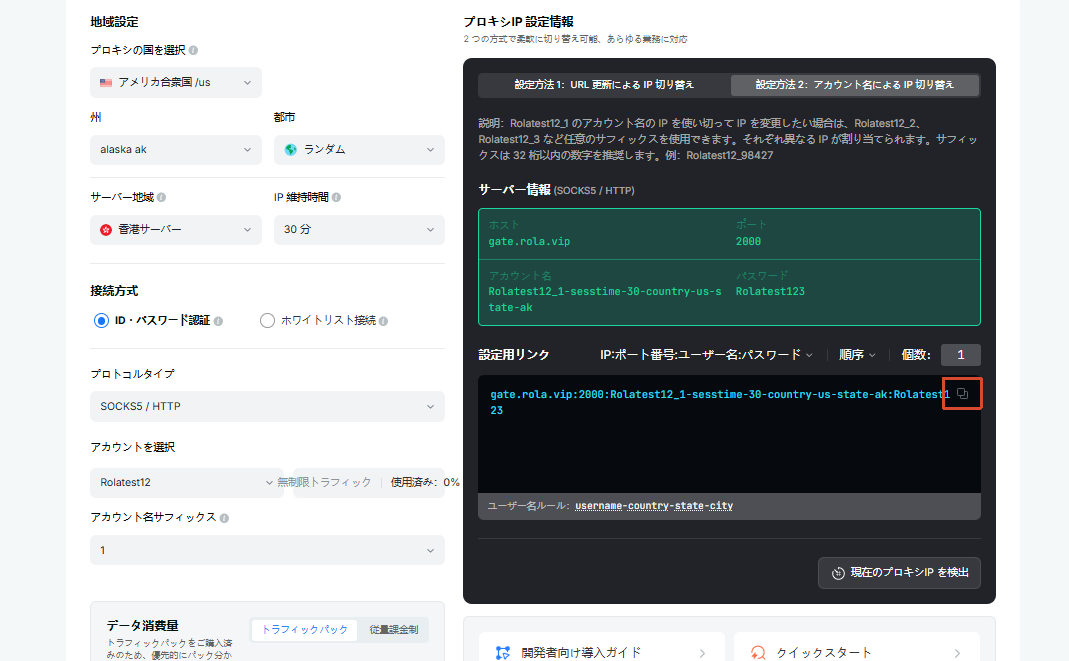Click 現在のプロキシIP を検出 button

(x=899, y=573)
